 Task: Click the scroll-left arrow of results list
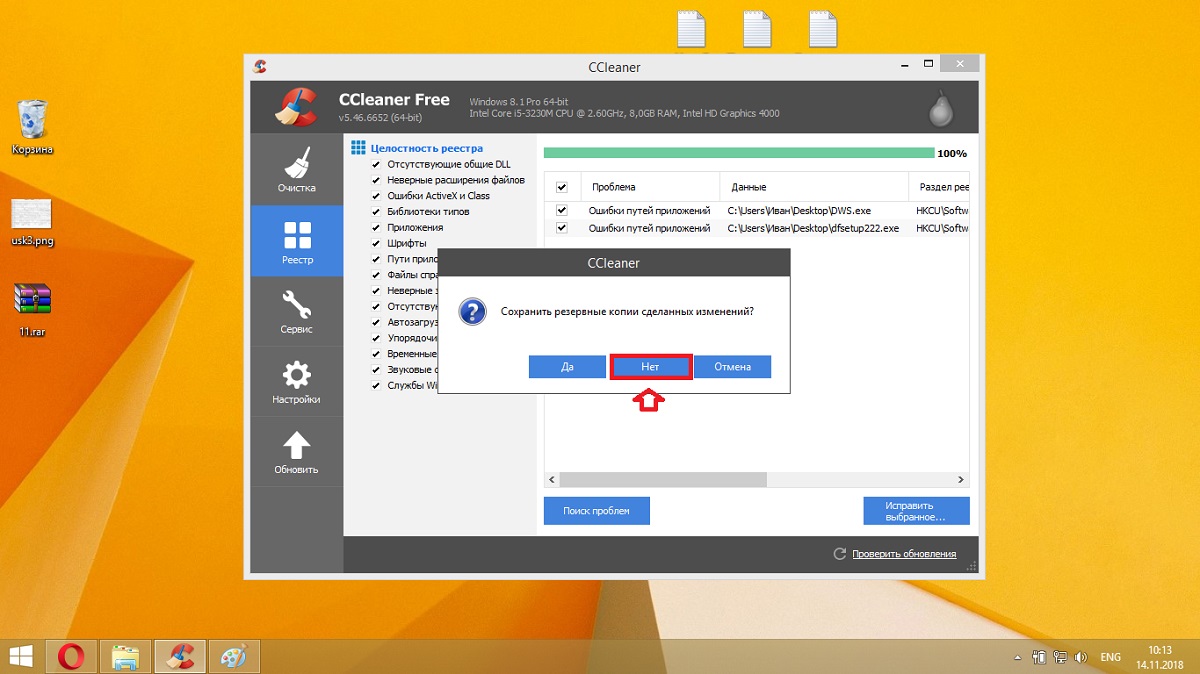tap(551, 480)
